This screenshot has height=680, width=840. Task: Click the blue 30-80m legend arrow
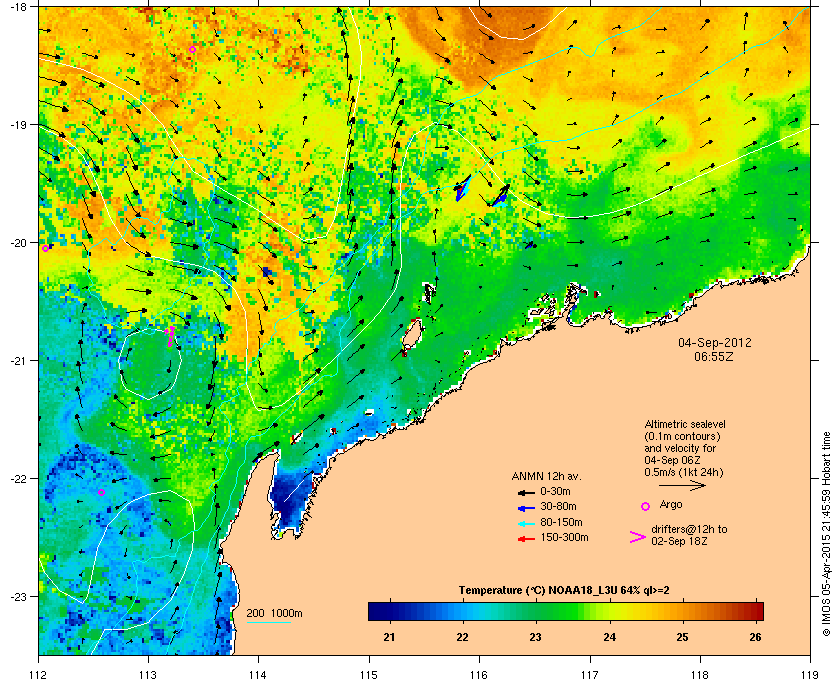(x=526, y=507)
